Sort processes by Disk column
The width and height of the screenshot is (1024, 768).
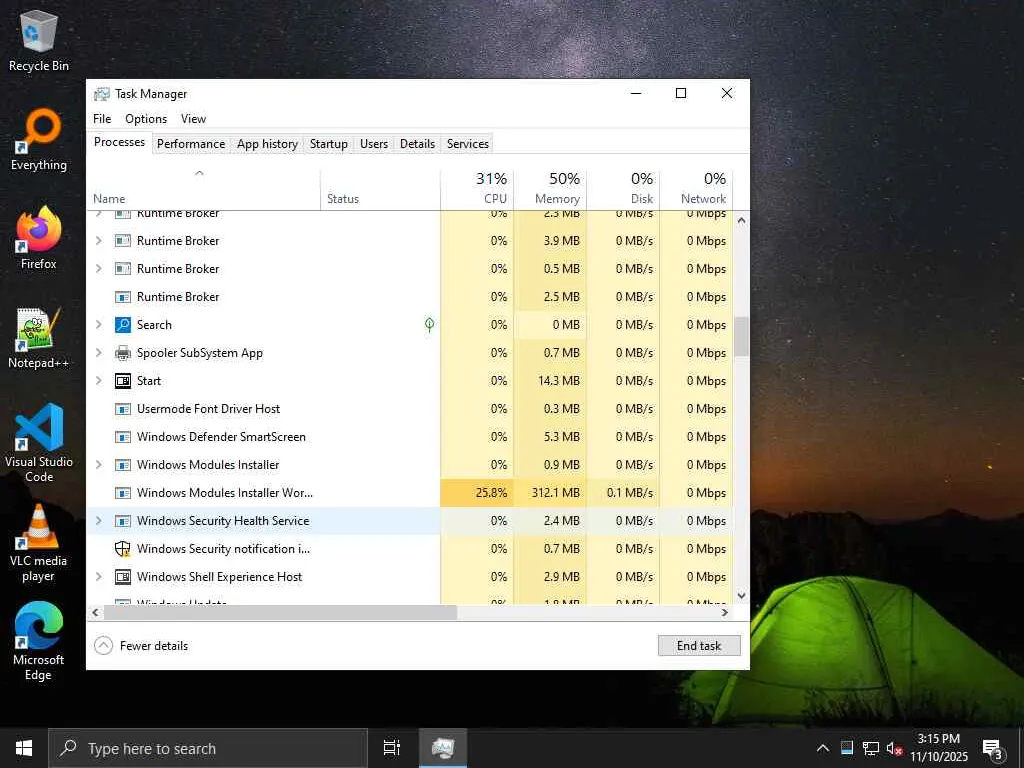point(623,189)
